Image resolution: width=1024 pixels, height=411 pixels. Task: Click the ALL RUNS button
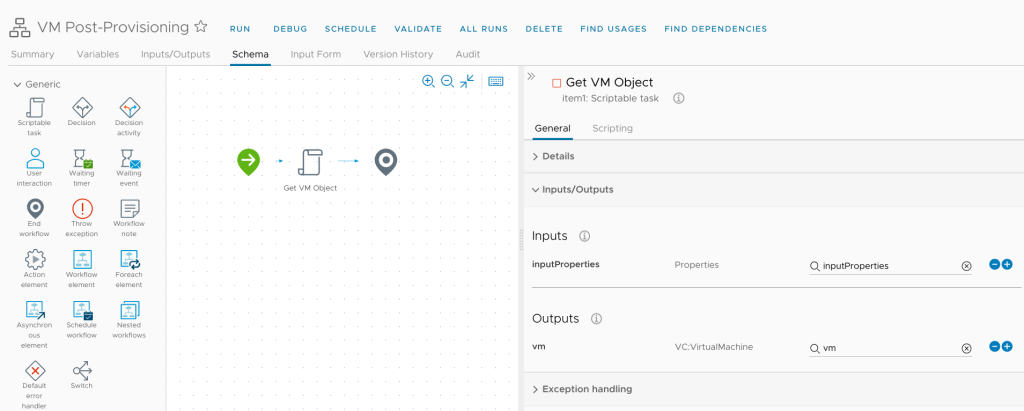pos(484,29)
